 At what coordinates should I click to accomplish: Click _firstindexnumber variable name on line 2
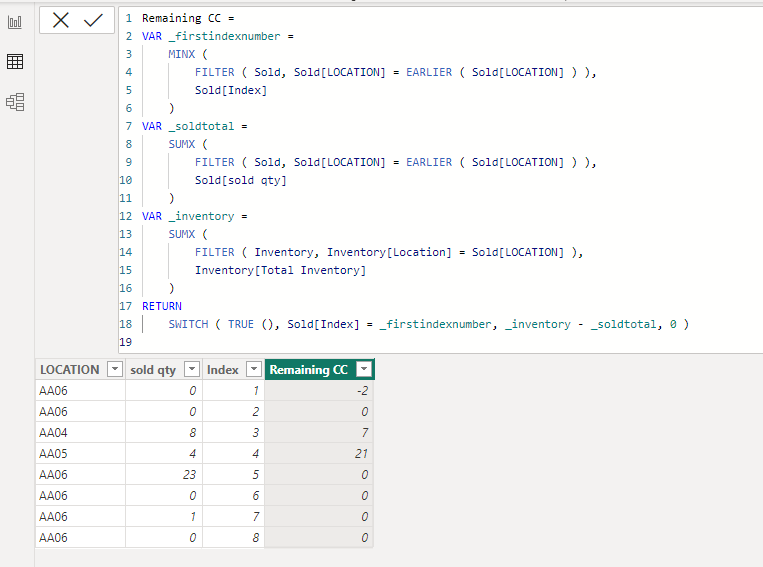point(224,36)
